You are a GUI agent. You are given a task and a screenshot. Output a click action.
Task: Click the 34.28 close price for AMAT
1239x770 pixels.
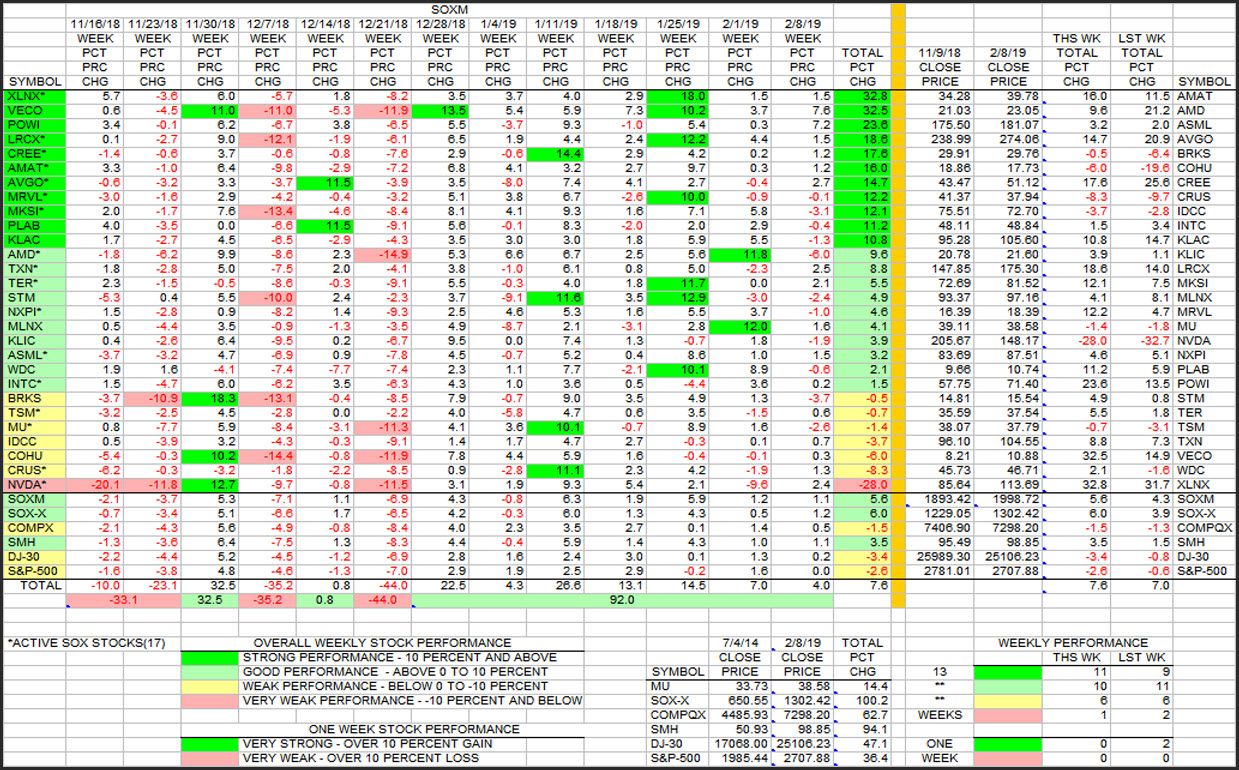[x=941, y=96]
